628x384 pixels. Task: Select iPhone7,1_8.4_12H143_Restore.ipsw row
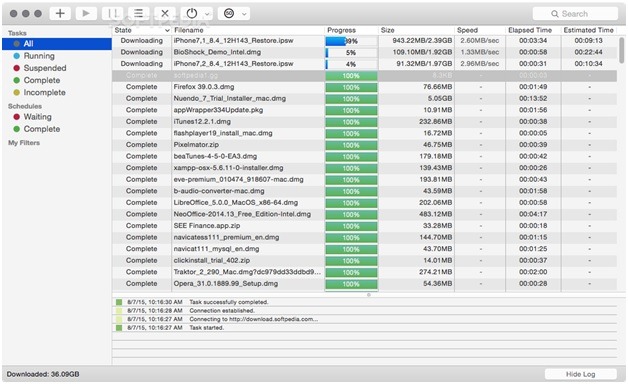(x=364, y=41)
